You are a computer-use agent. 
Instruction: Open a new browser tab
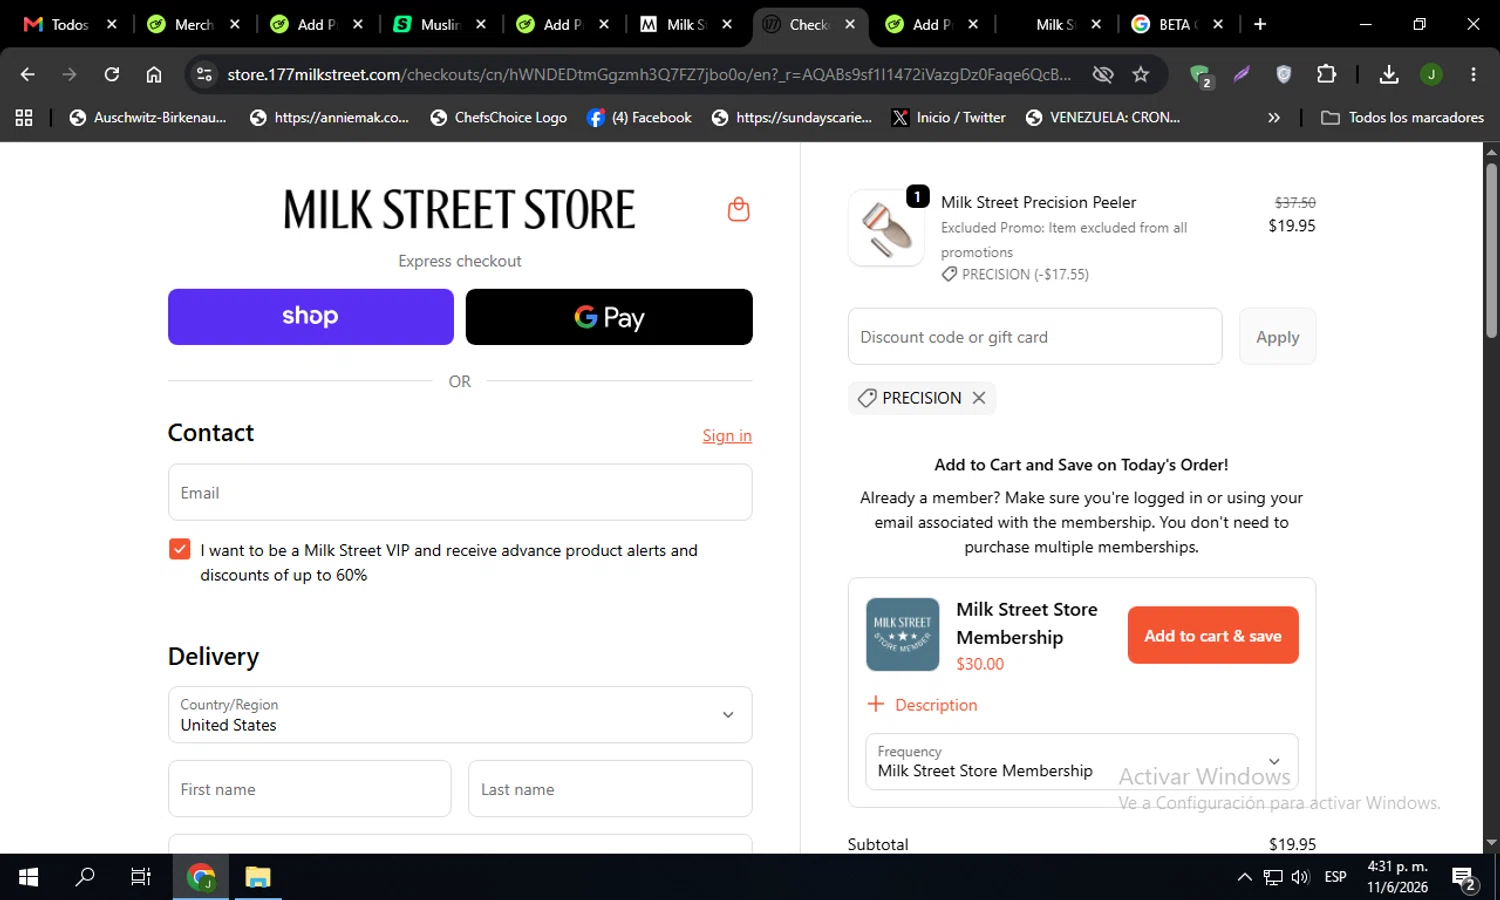[x=1260, y=24]
